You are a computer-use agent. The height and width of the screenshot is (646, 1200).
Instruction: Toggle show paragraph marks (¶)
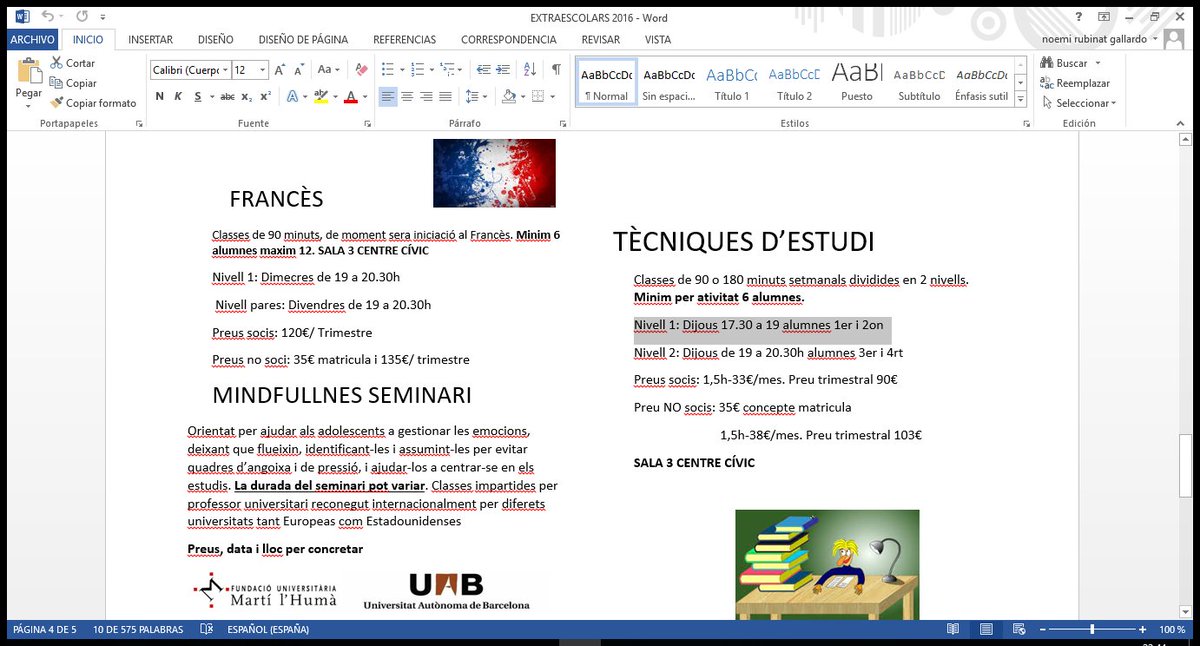556,70
